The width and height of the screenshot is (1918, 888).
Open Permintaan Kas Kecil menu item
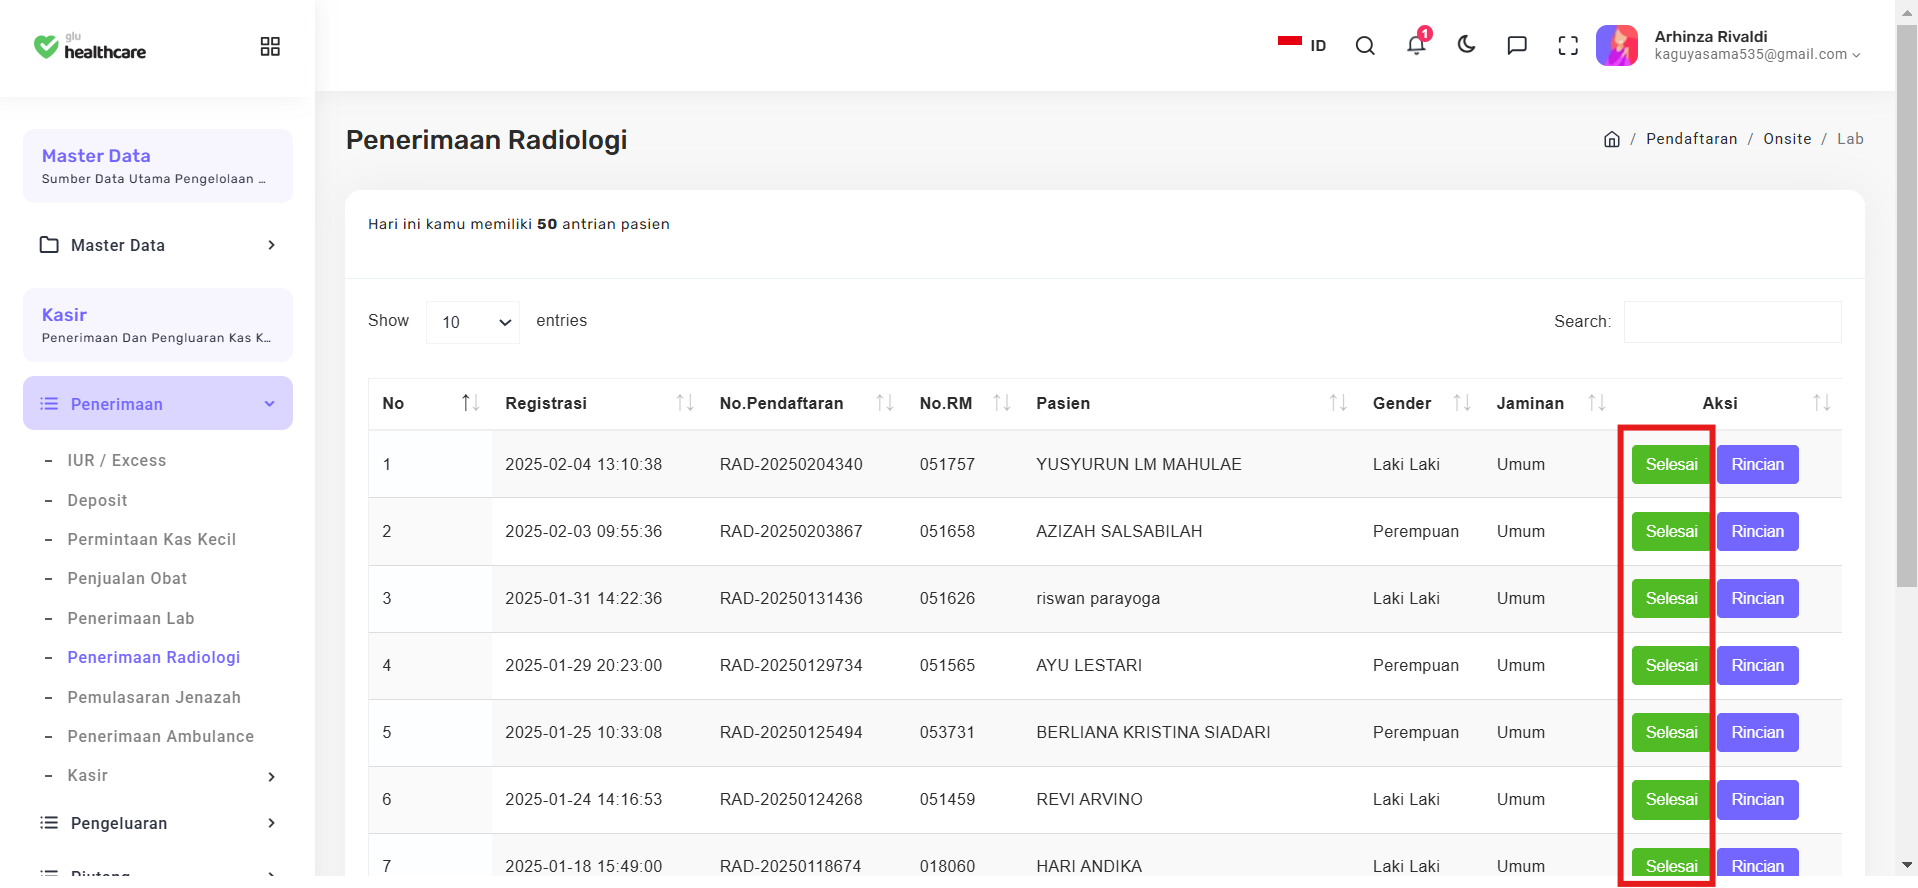point(152,539)
